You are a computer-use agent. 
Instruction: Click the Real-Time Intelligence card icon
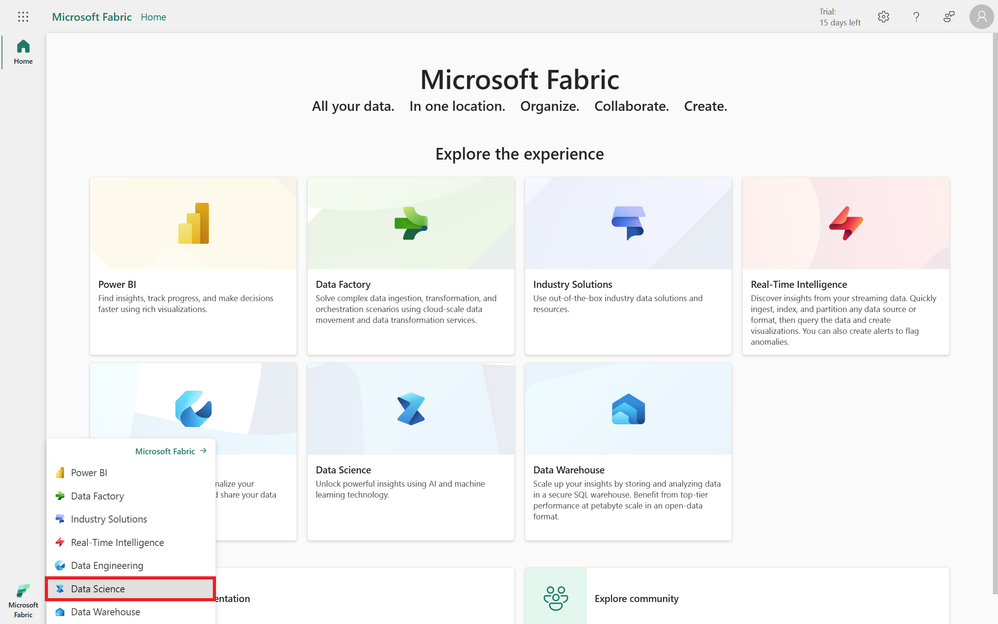pos(846,223)
